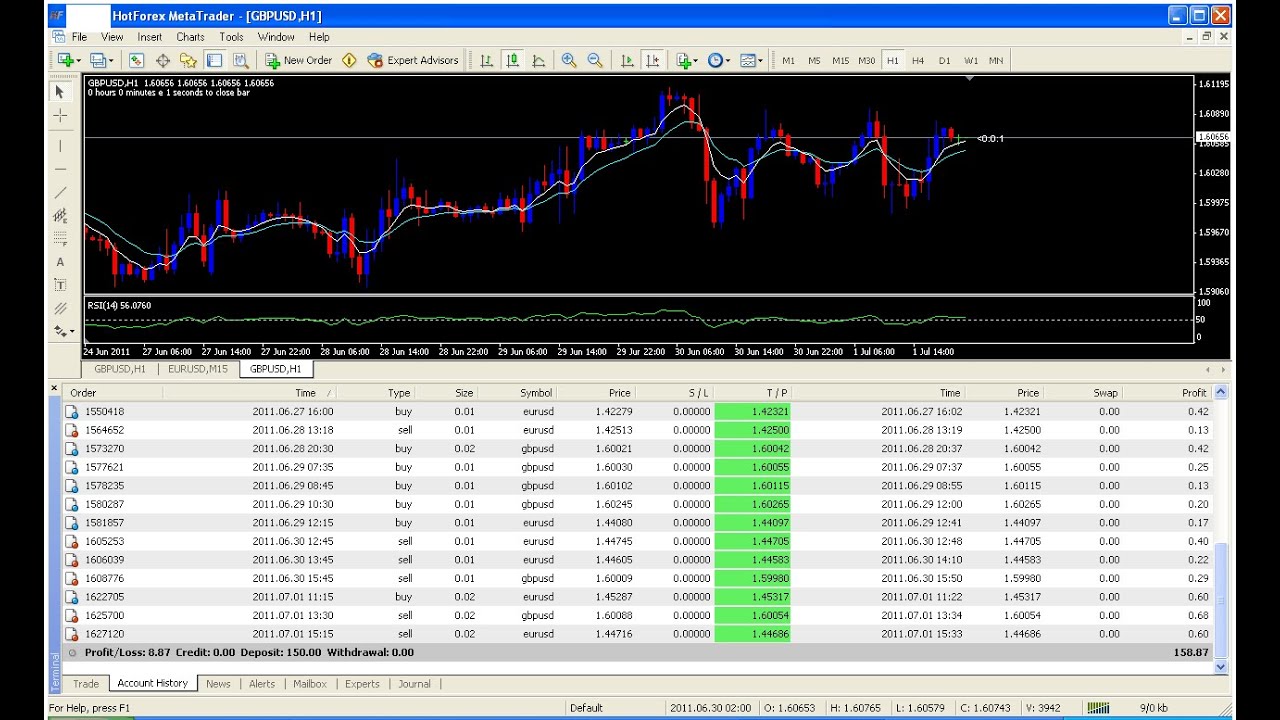Viewport: 1280px width, 720px height.
Task: Open the Trade terminal tab
Action: coord(86,684)
